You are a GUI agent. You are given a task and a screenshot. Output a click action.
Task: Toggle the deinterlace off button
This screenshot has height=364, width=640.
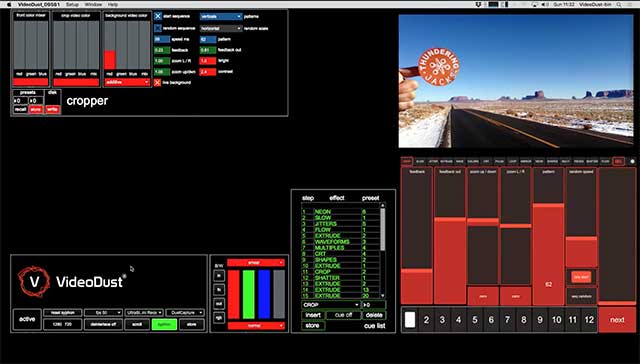[x=103, y=324]
